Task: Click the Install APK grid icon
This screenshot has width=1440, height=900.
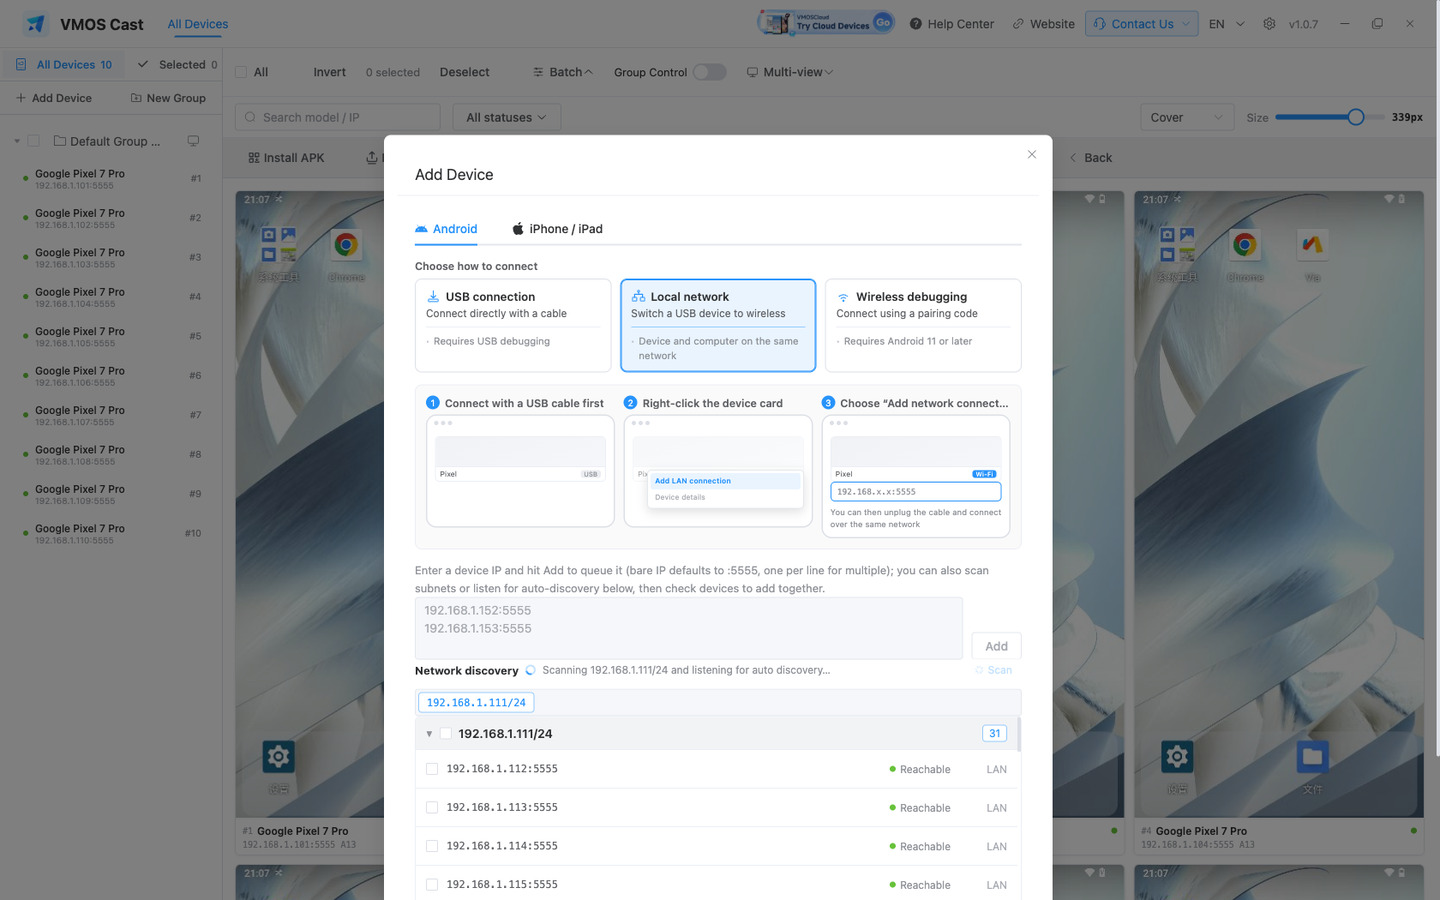Action: tap(254, 158)
